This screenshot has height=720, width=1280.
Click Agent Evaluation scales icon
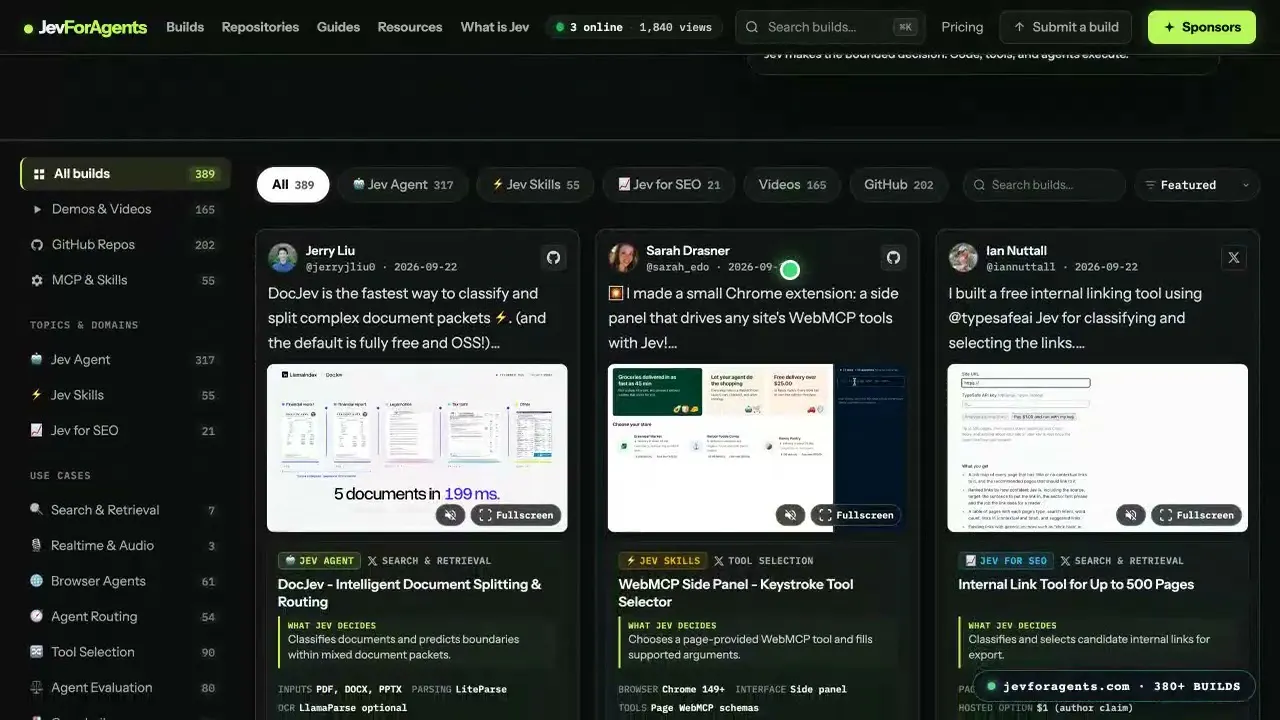pyautogui.click(x=37, y=688)
